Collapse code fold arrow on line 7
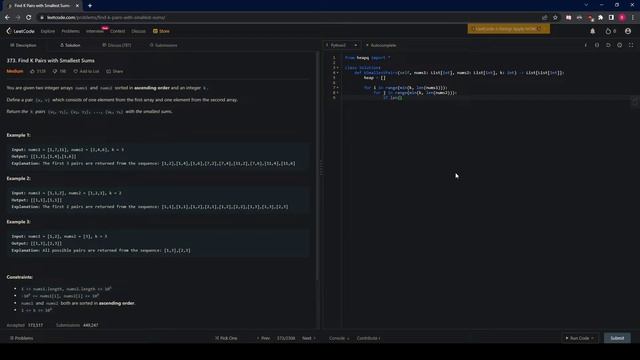640x360 pixels. click(338, 88)
